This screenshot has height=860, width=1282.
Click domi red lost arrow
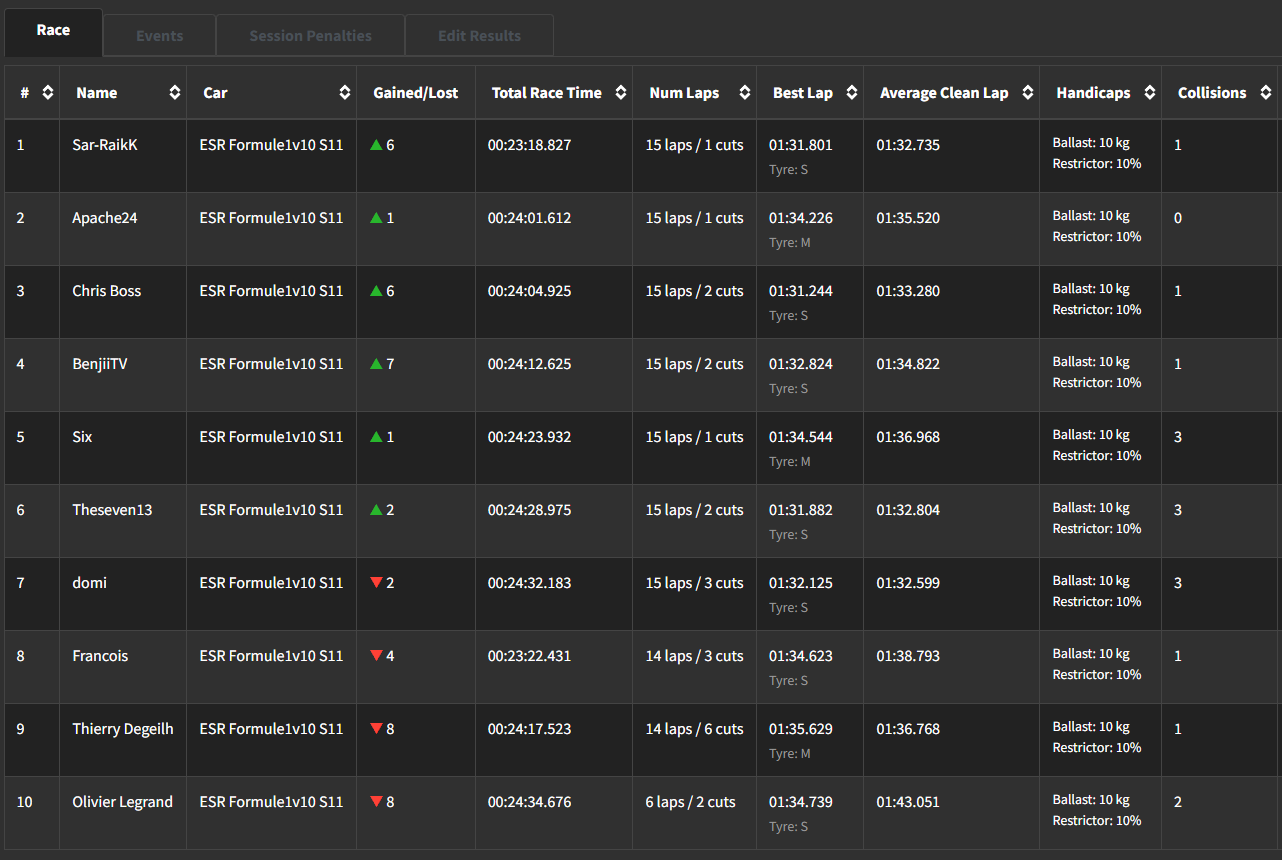click(376, 583)
